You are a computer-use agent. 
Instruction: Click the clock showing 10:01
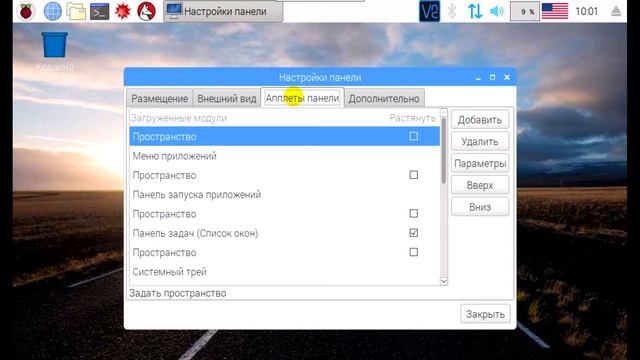(x=587, y=11)
